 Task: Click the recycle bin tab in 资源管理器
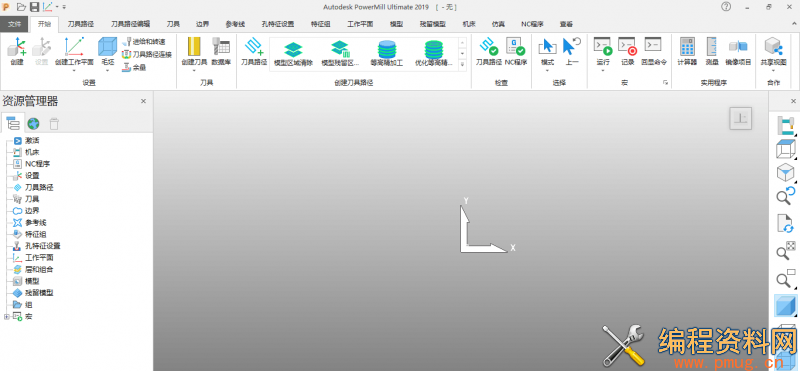tap(54, 123)
